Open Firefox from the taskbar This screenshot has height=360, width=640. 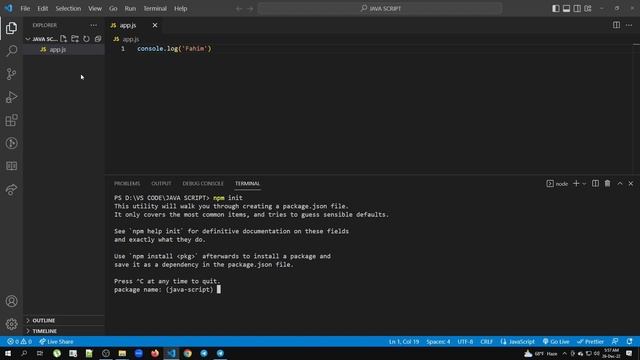tap(155, 353)
